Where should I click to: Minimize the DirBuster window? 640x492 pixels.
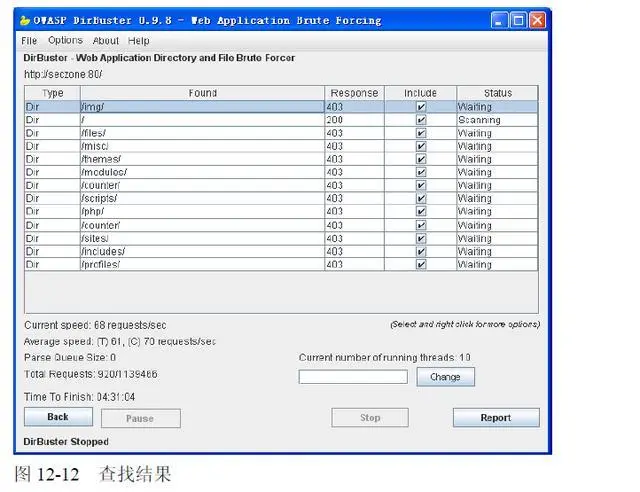[499, 20]
